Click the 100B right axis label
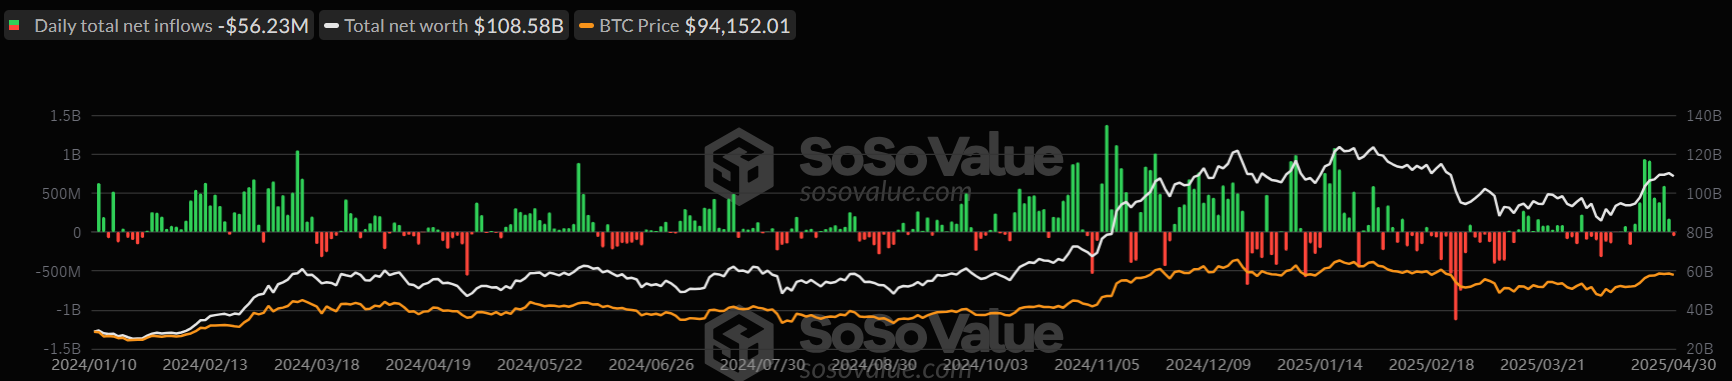The width and height of the screenshot is (1732, 381). click(1704, 194)
